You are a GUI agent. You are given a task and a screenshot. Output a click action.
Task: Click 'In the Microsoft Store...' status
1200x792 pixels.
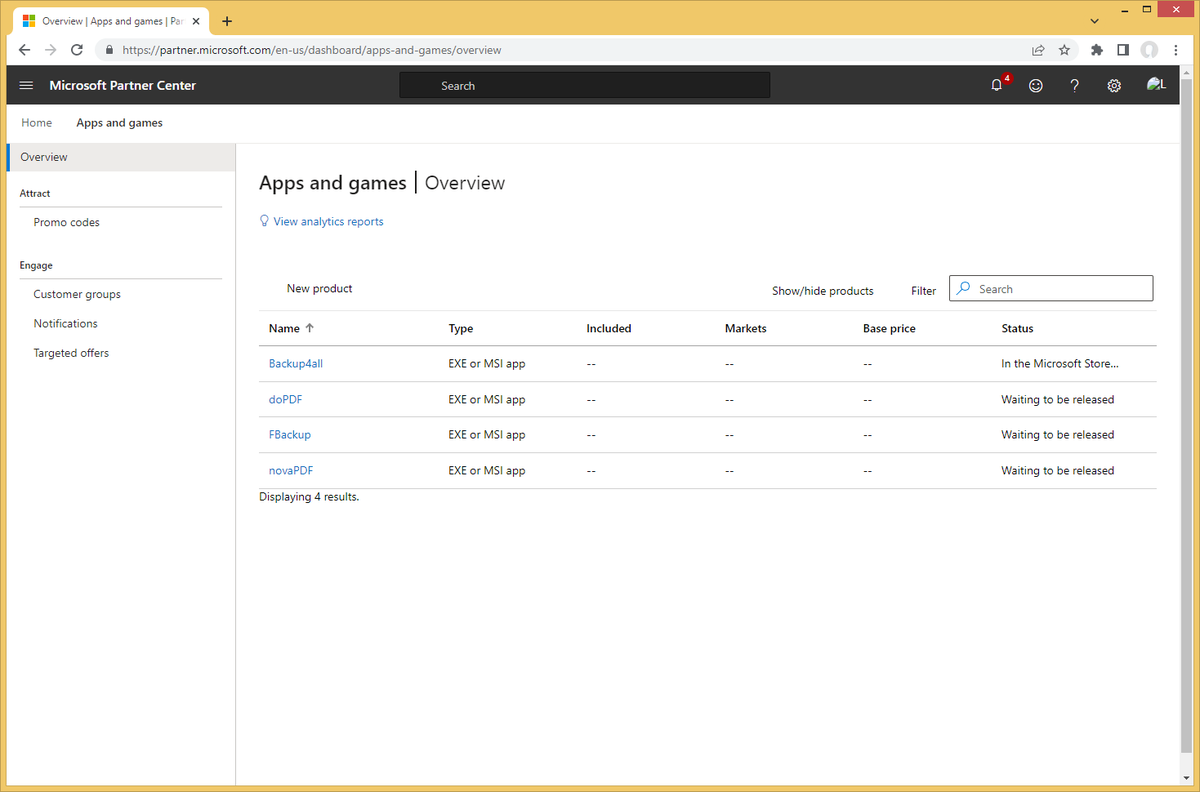1060,364
